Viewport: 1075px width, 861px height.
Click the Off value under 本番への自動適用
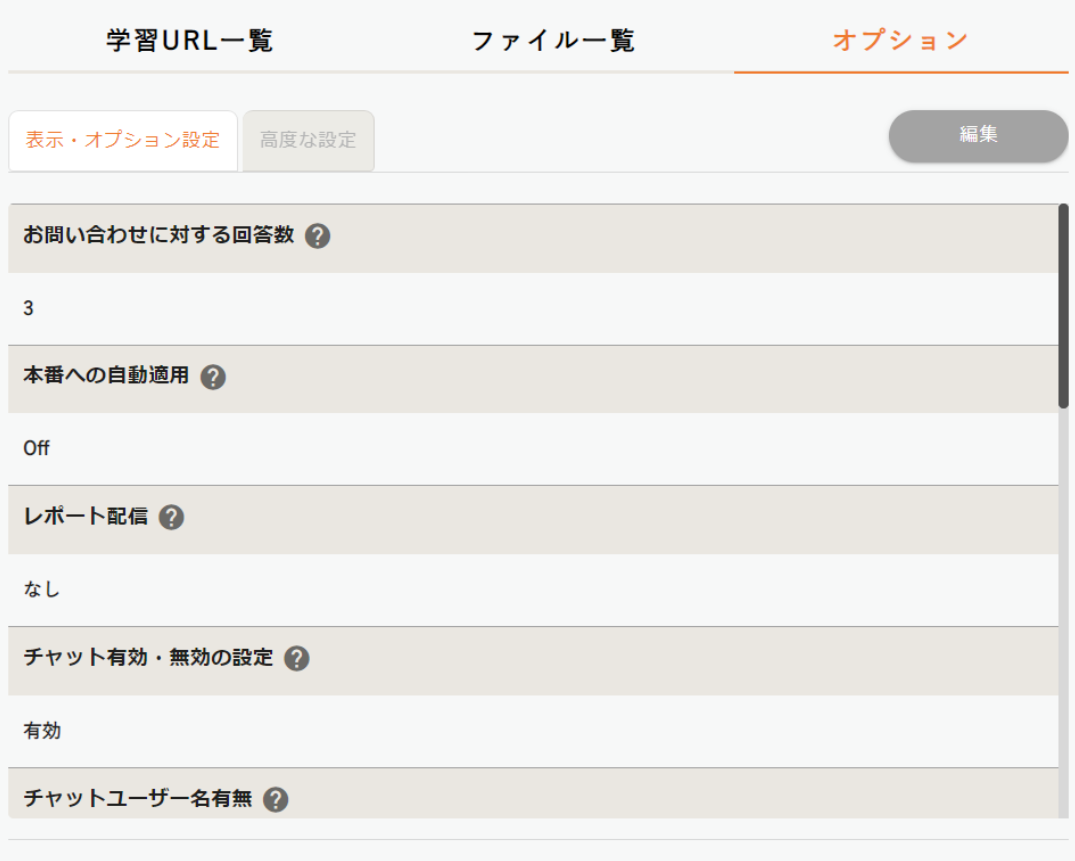pos(37,449)
